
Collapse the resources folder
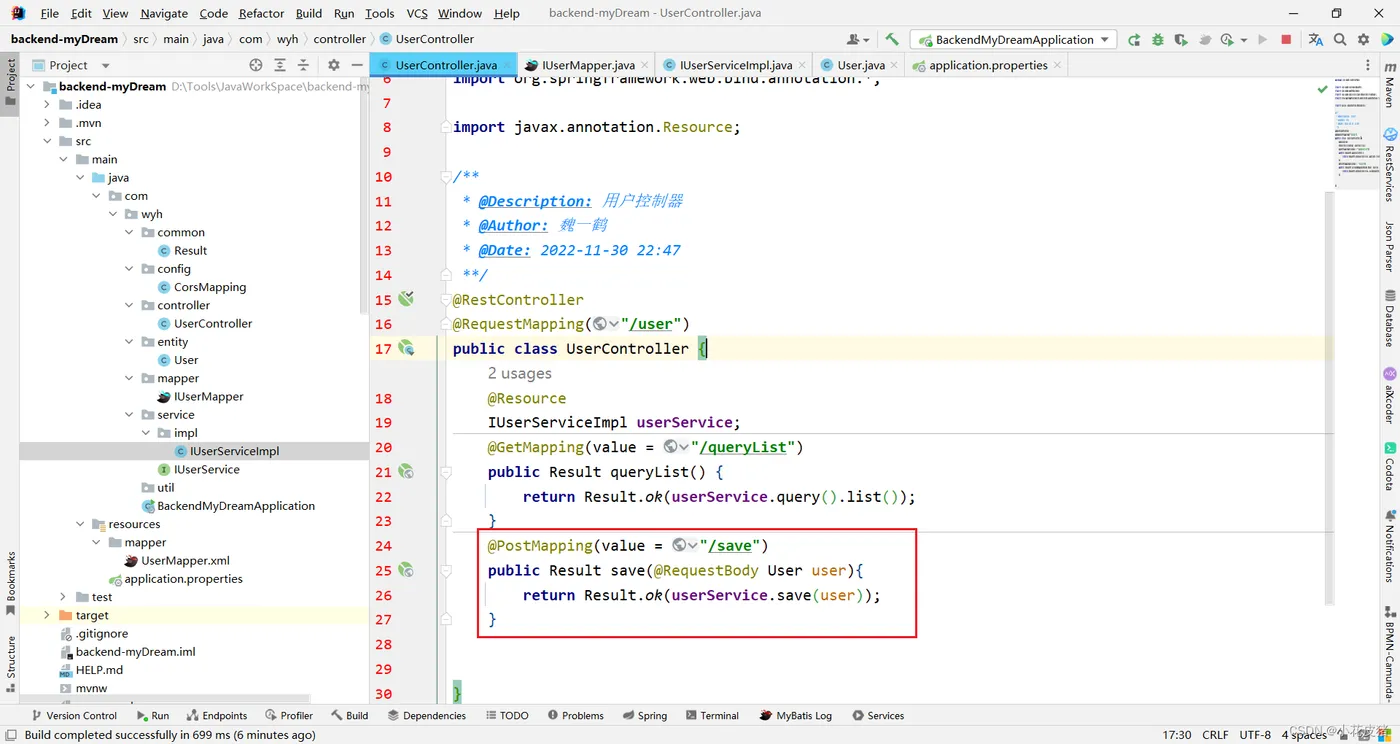pos(80,524)
